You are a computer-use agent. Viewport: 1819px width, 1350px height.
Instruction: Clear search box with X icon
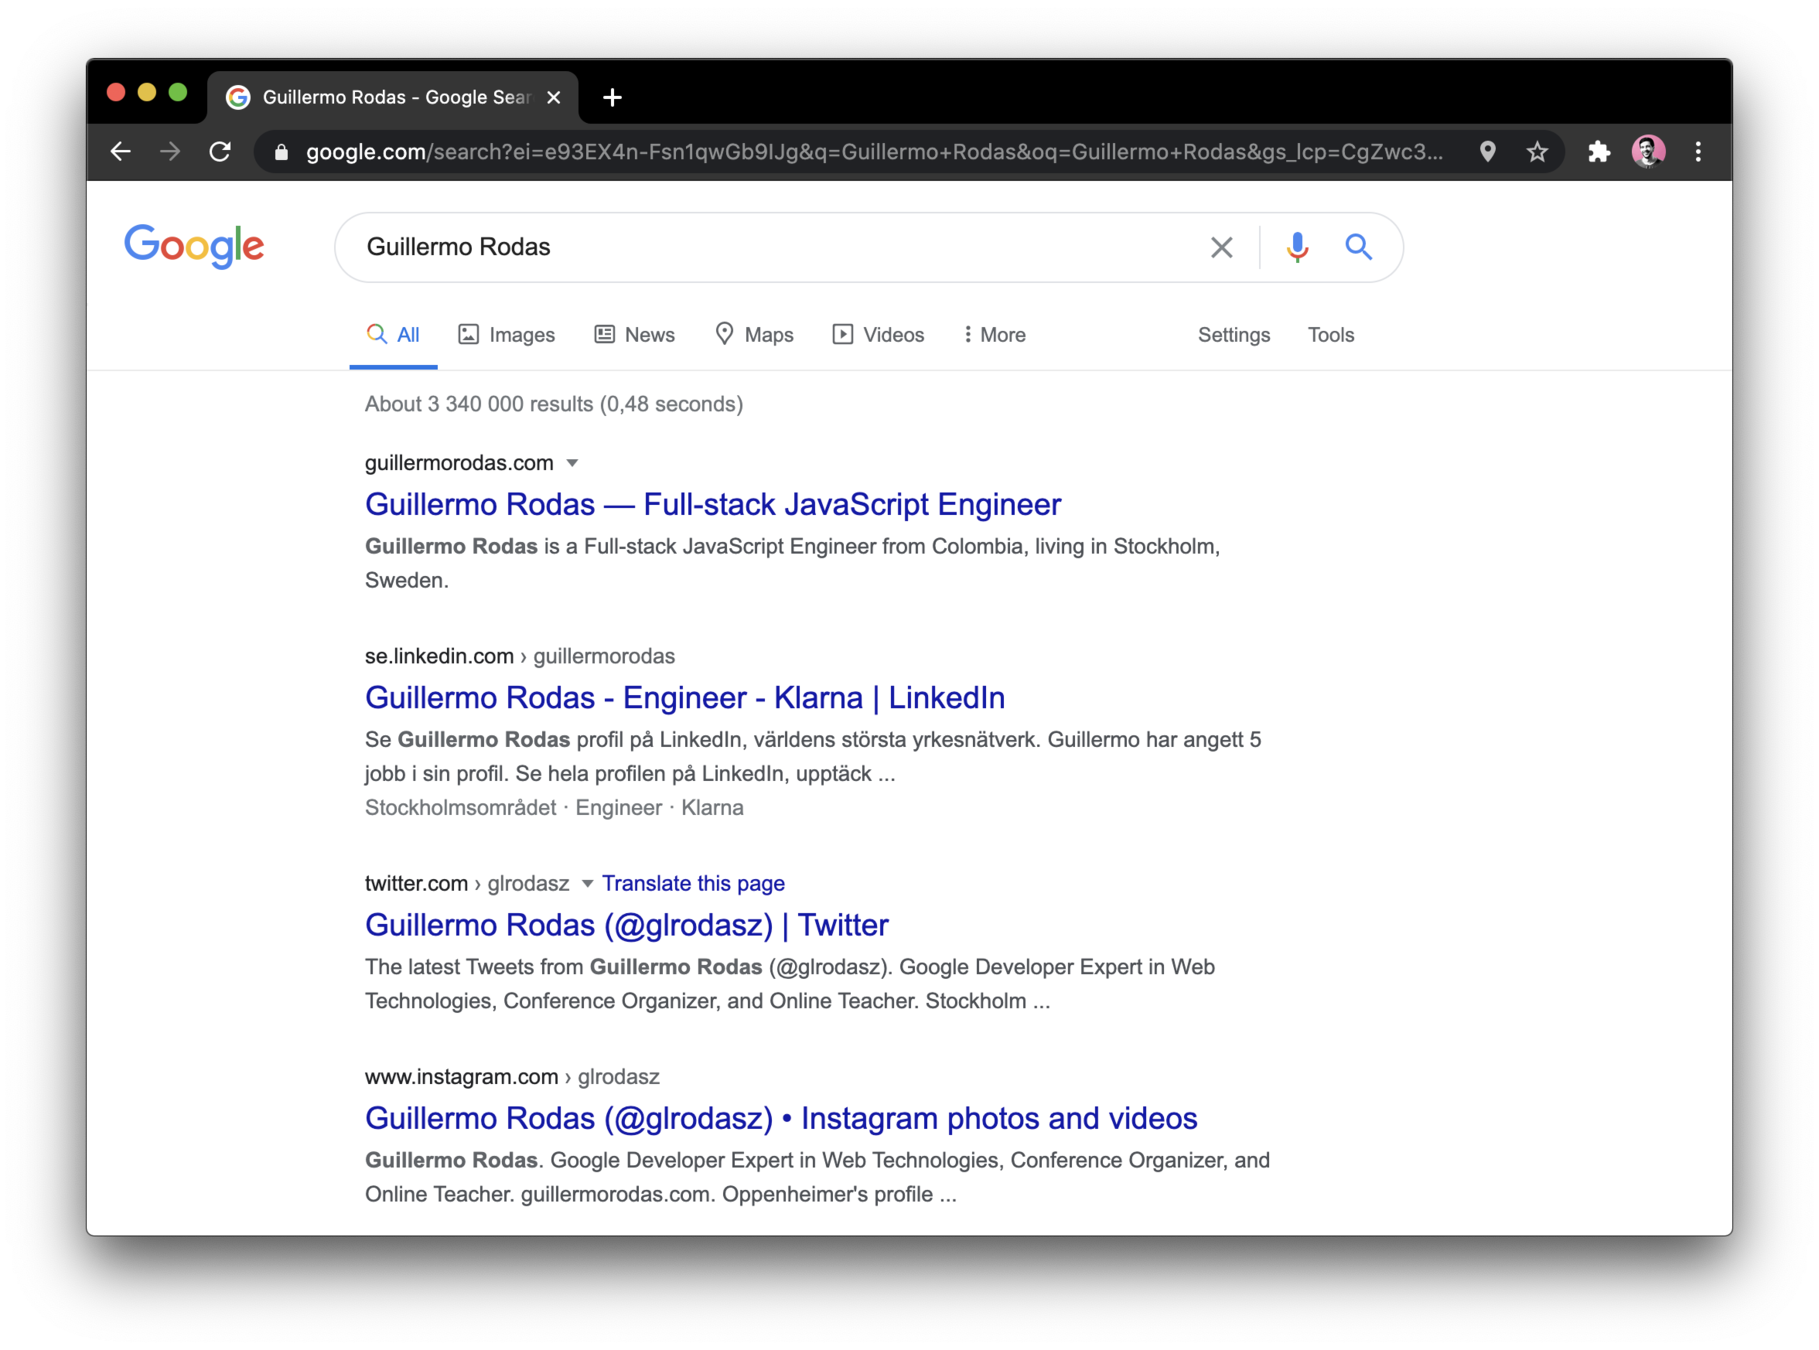tap(1221, 247)
